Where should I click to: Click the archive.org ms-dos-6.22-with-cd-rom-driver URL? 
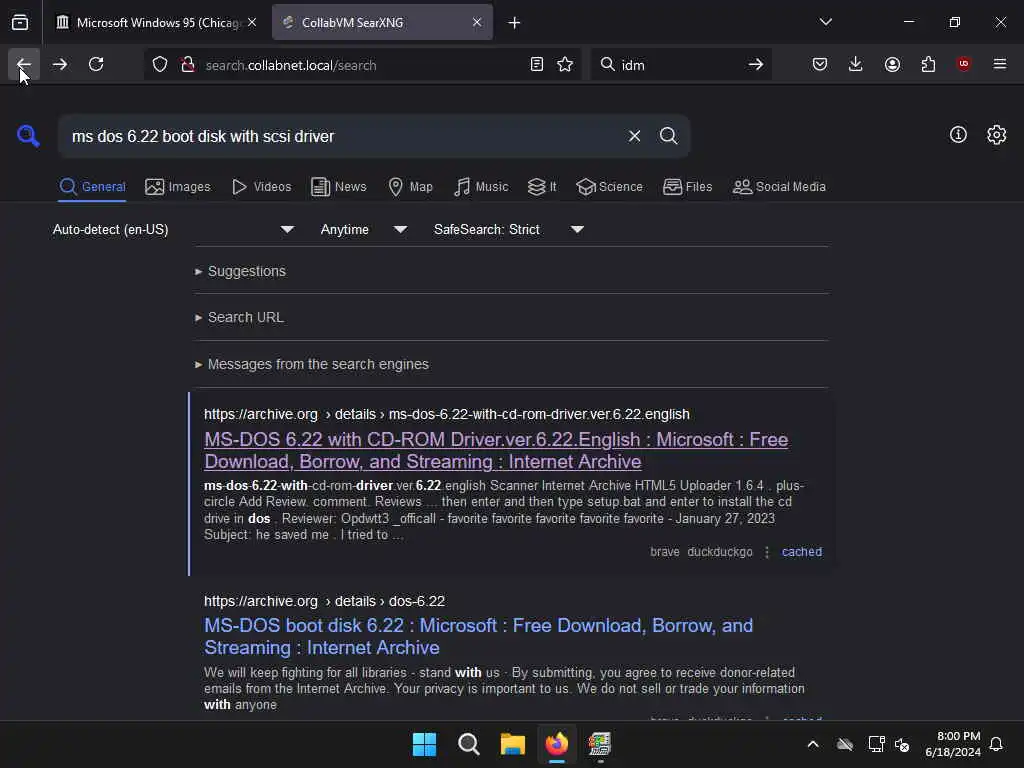447,415
